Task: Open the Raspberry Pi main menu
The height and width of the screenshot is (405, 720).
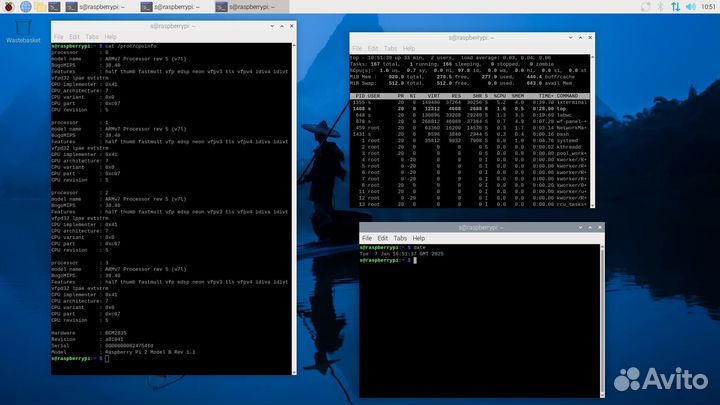Action: (8, 6)
